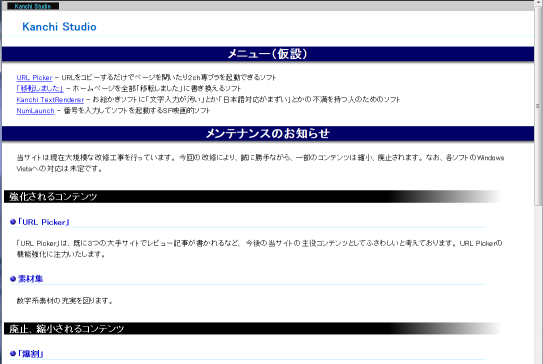Click the メンテナンスのお知らせ header bar
The width and height of the screenshot is (543, 364).
[x=268, y=134]
